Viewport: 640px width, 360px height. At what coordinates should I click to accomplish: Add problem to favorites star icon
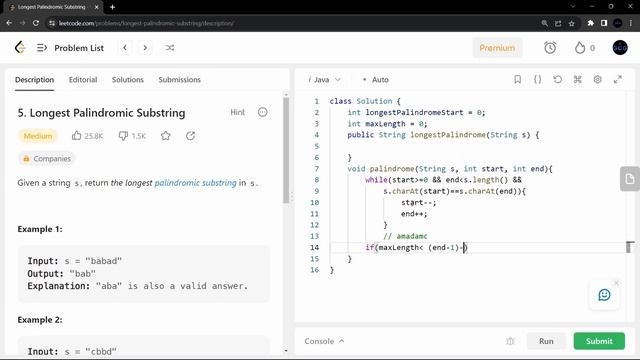point(165,136)
